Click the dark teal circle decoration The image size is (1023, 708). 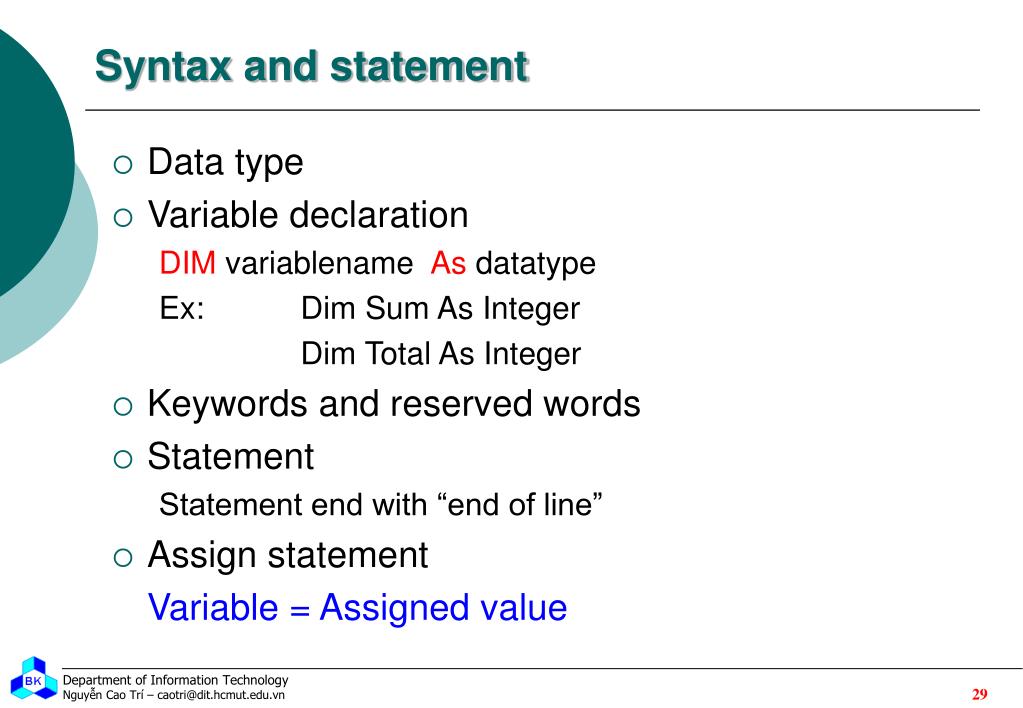click(x=33, y=163)
